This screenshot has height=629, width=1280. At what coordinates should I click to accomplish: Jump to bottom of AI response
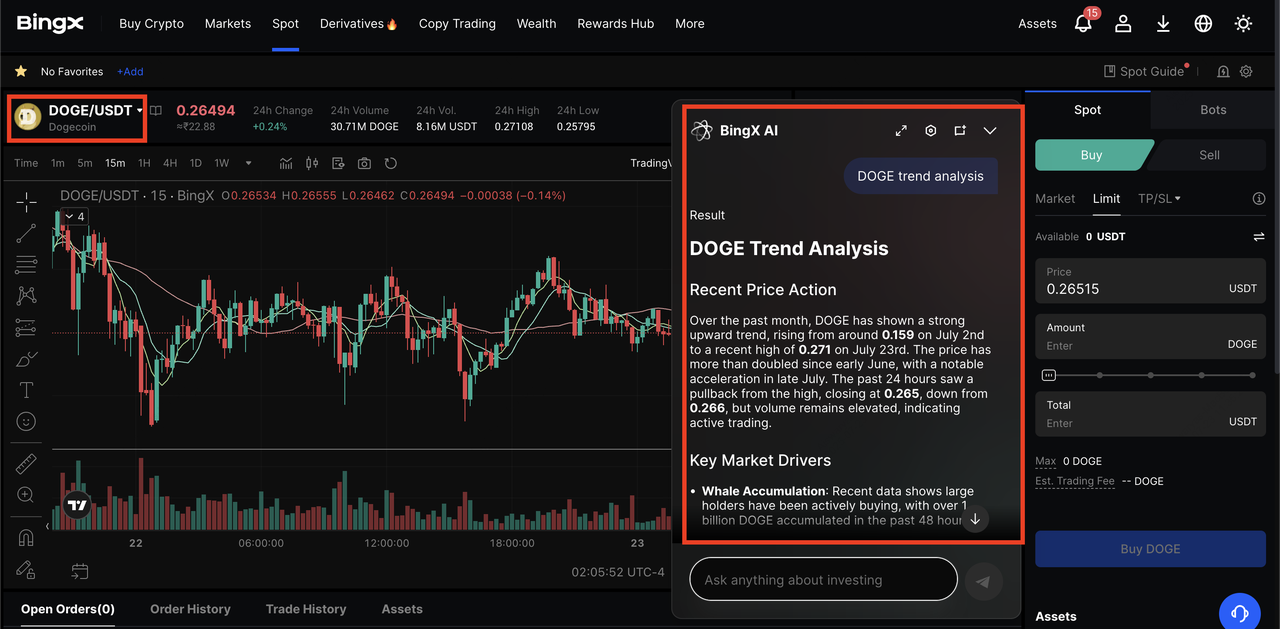click(975, 518)
